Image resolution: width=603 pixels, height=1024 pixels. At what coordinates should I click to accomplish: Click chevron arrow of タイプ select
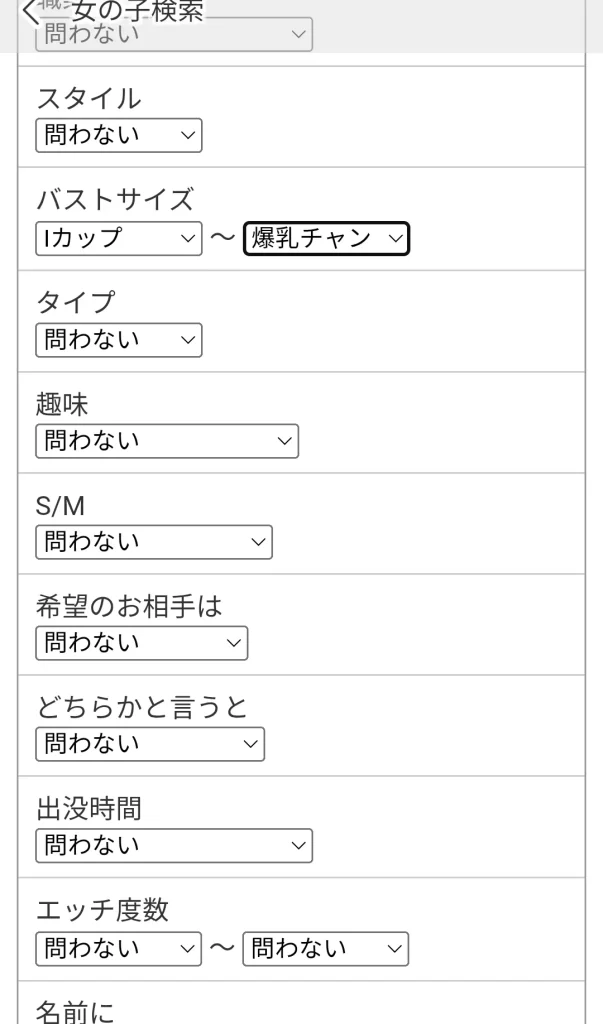[188, 340]
